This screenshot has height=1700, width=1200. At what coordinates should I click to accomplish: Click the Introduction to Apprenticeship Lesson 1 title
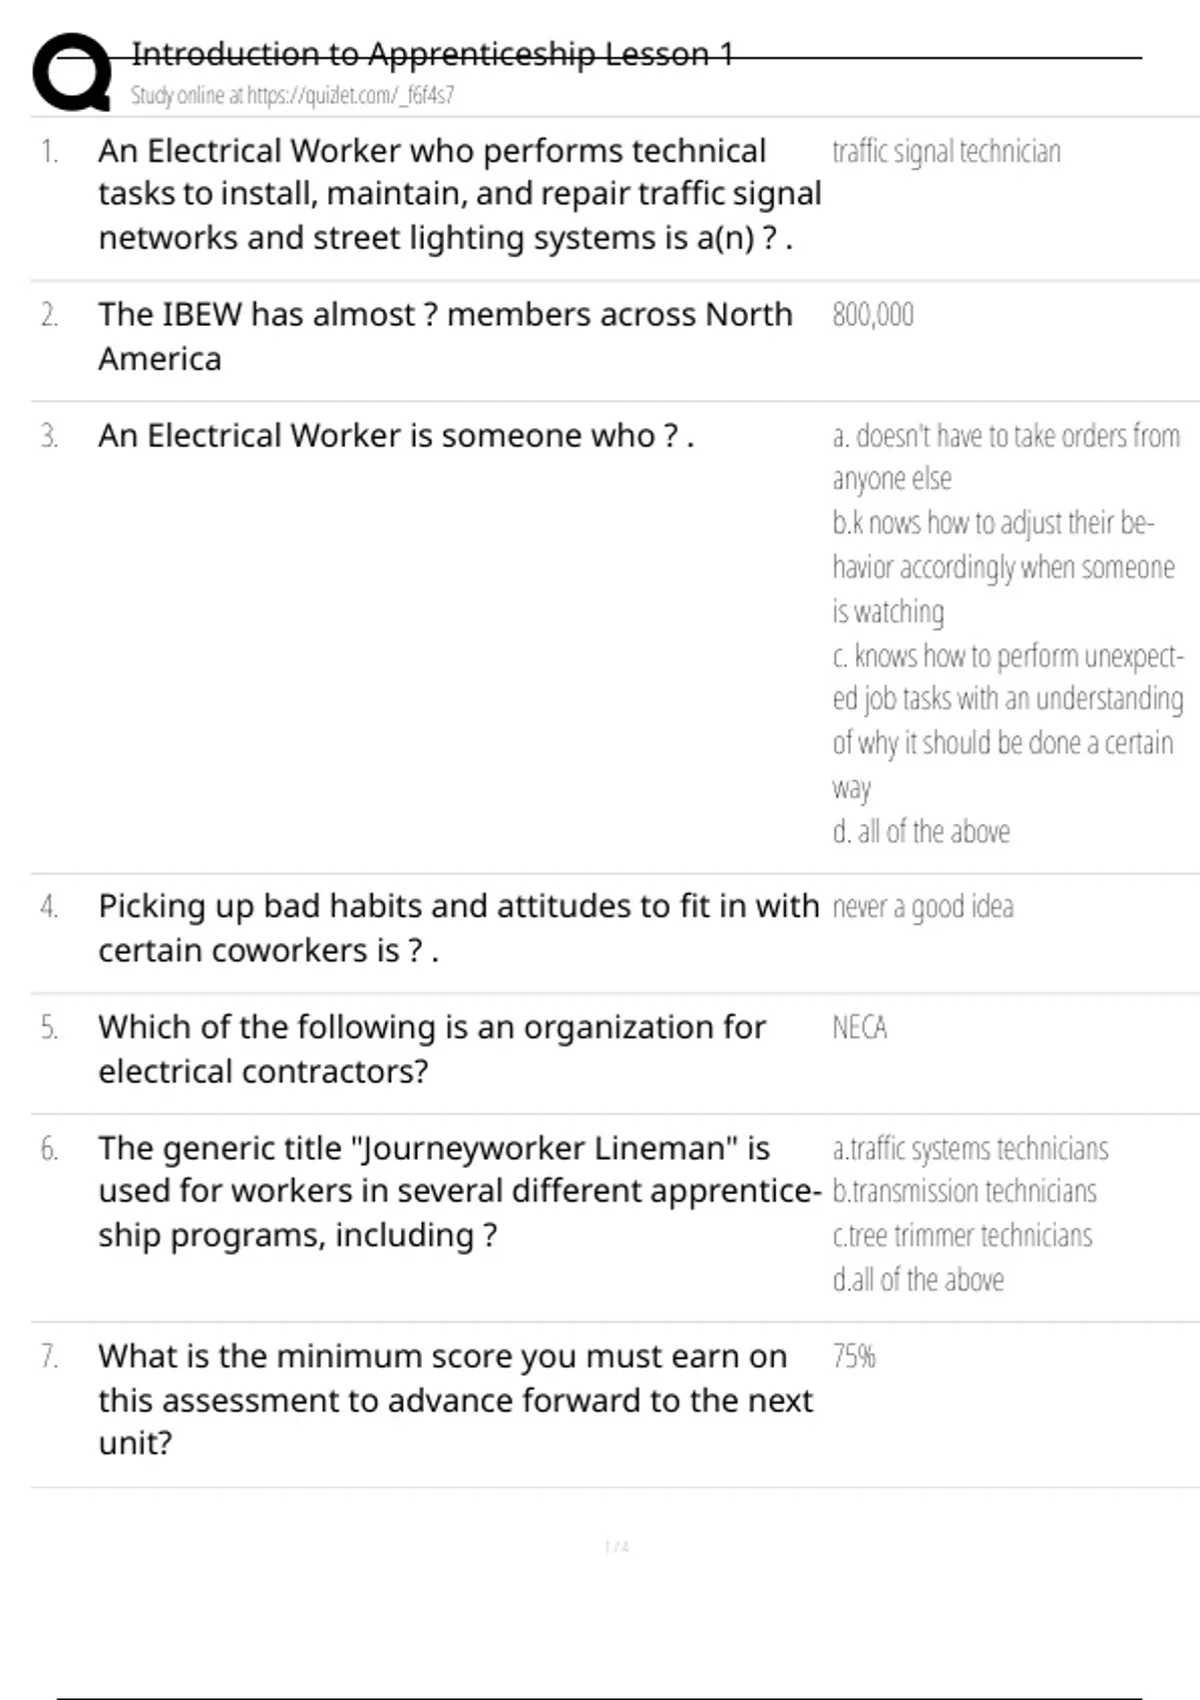[432, 54]
